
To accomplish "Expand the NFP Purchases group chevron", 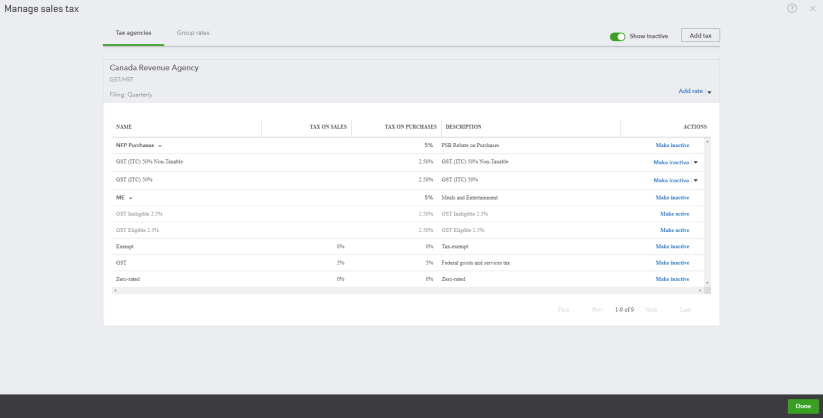I will pyautogui.click(x=159, y=145).
